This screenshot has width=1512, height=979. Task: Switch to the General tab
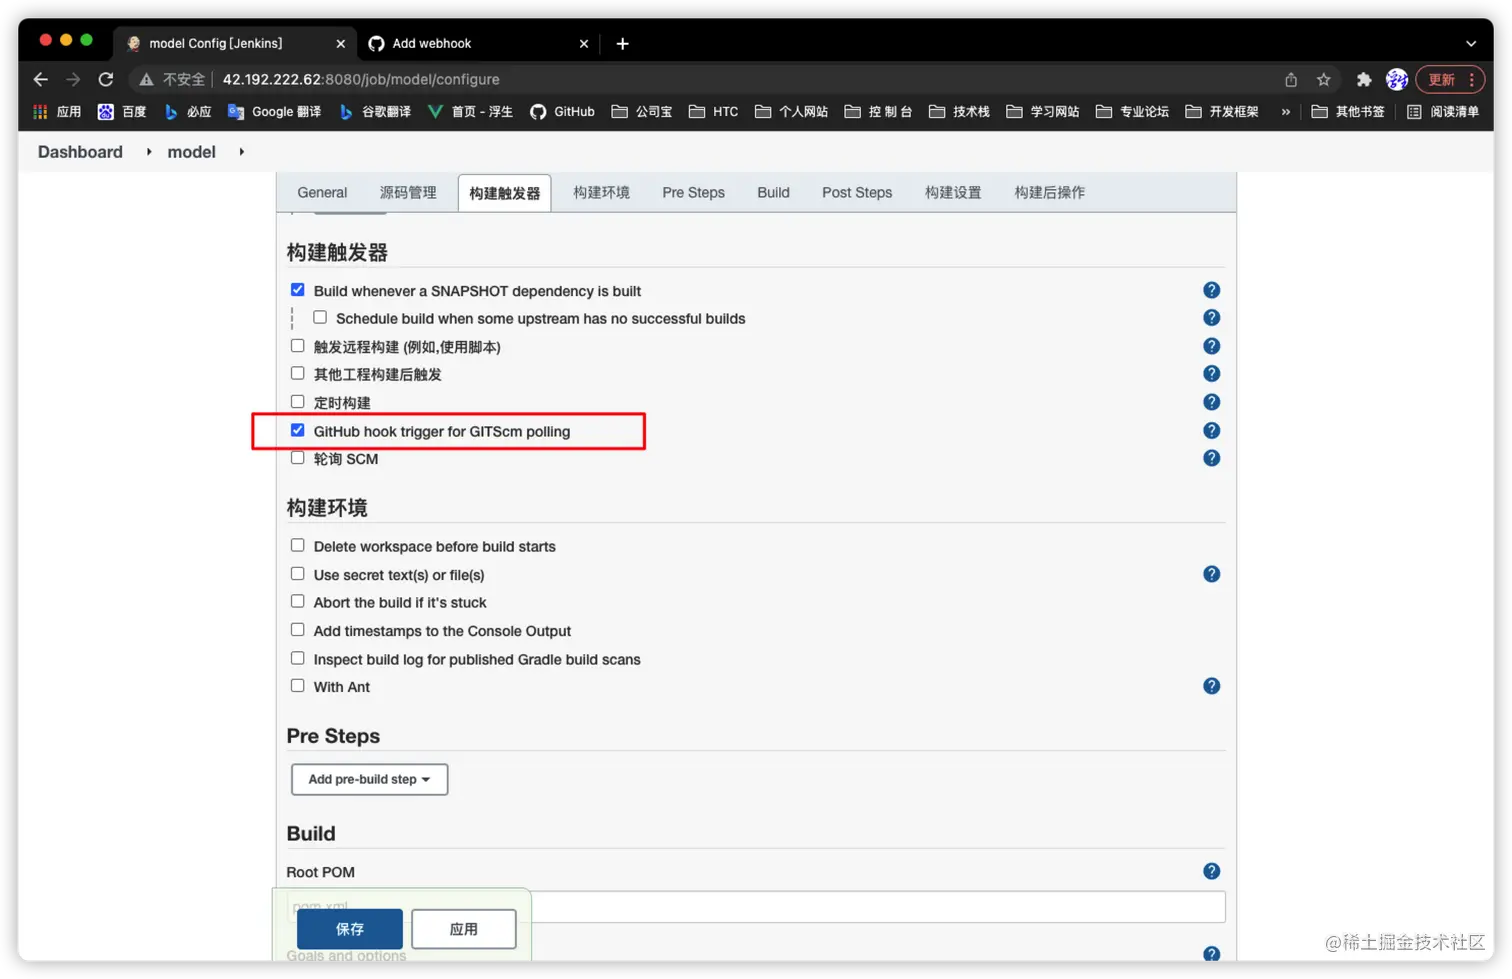[x=322, y=192]
